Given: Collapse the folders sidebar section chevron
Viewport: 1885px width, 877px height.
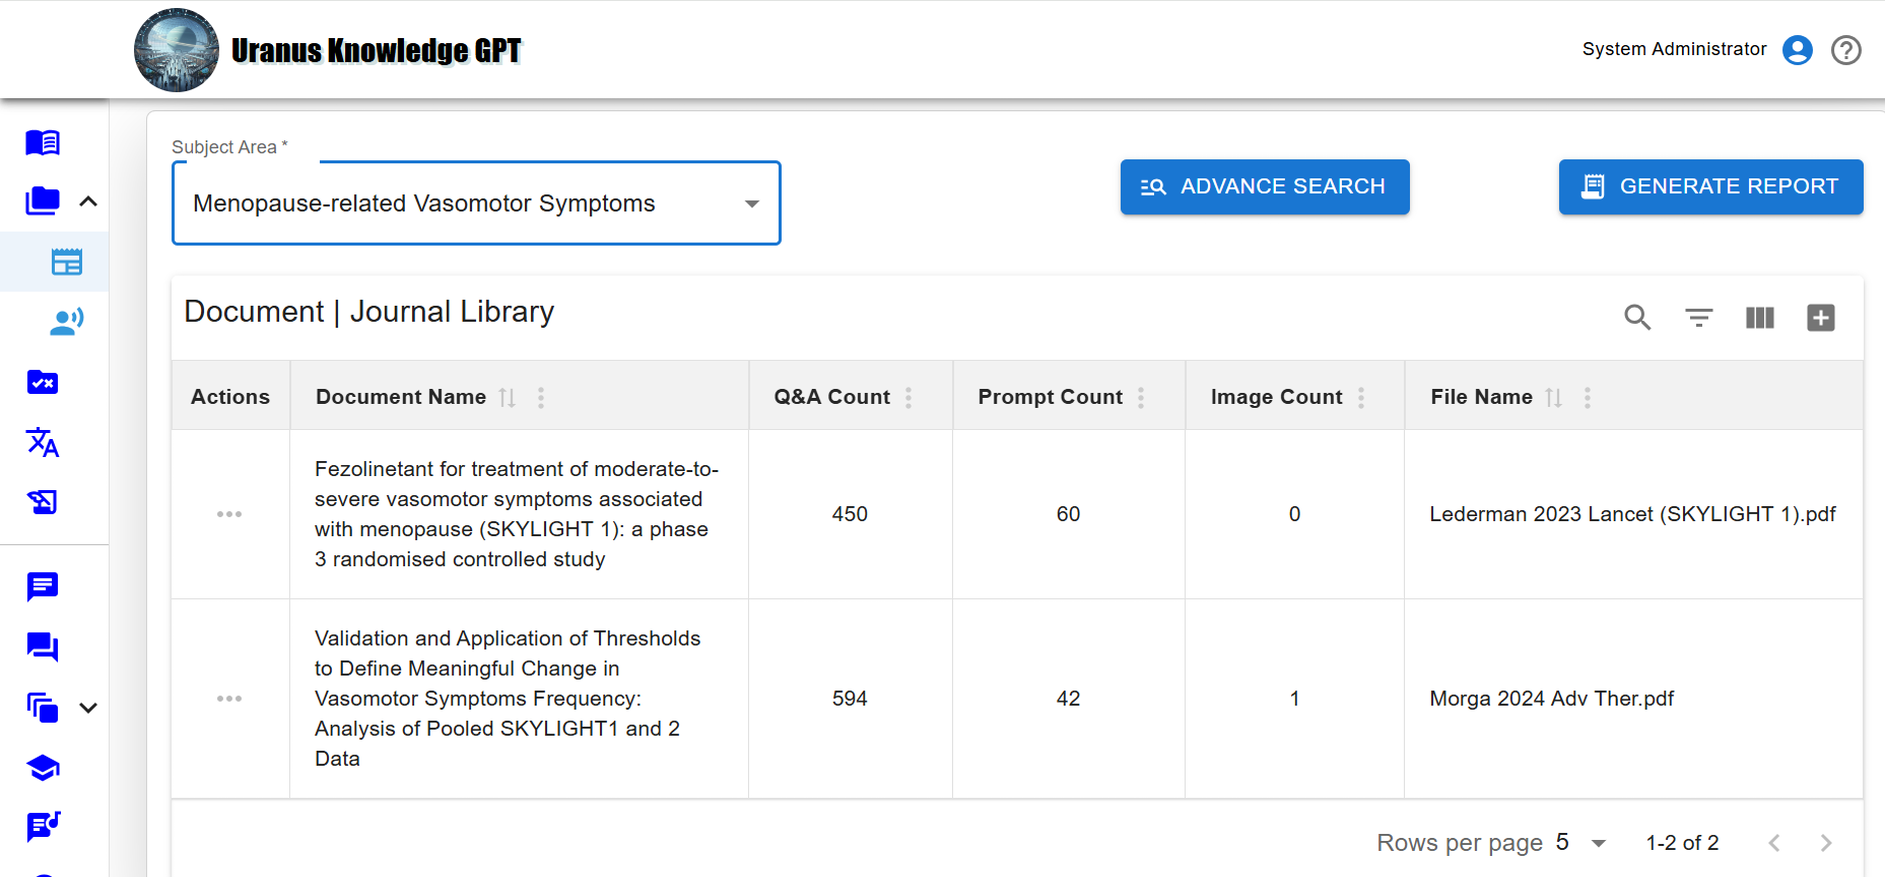Looking at the screenshot, I should coord(88,201).
